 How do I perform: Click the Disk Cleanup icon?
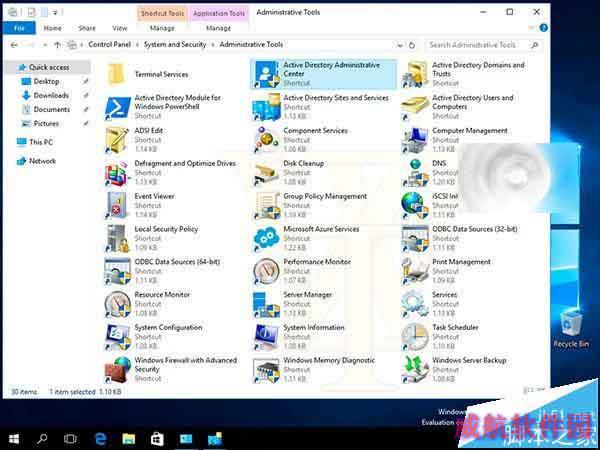pyautogui.click(x=267, y=173)
